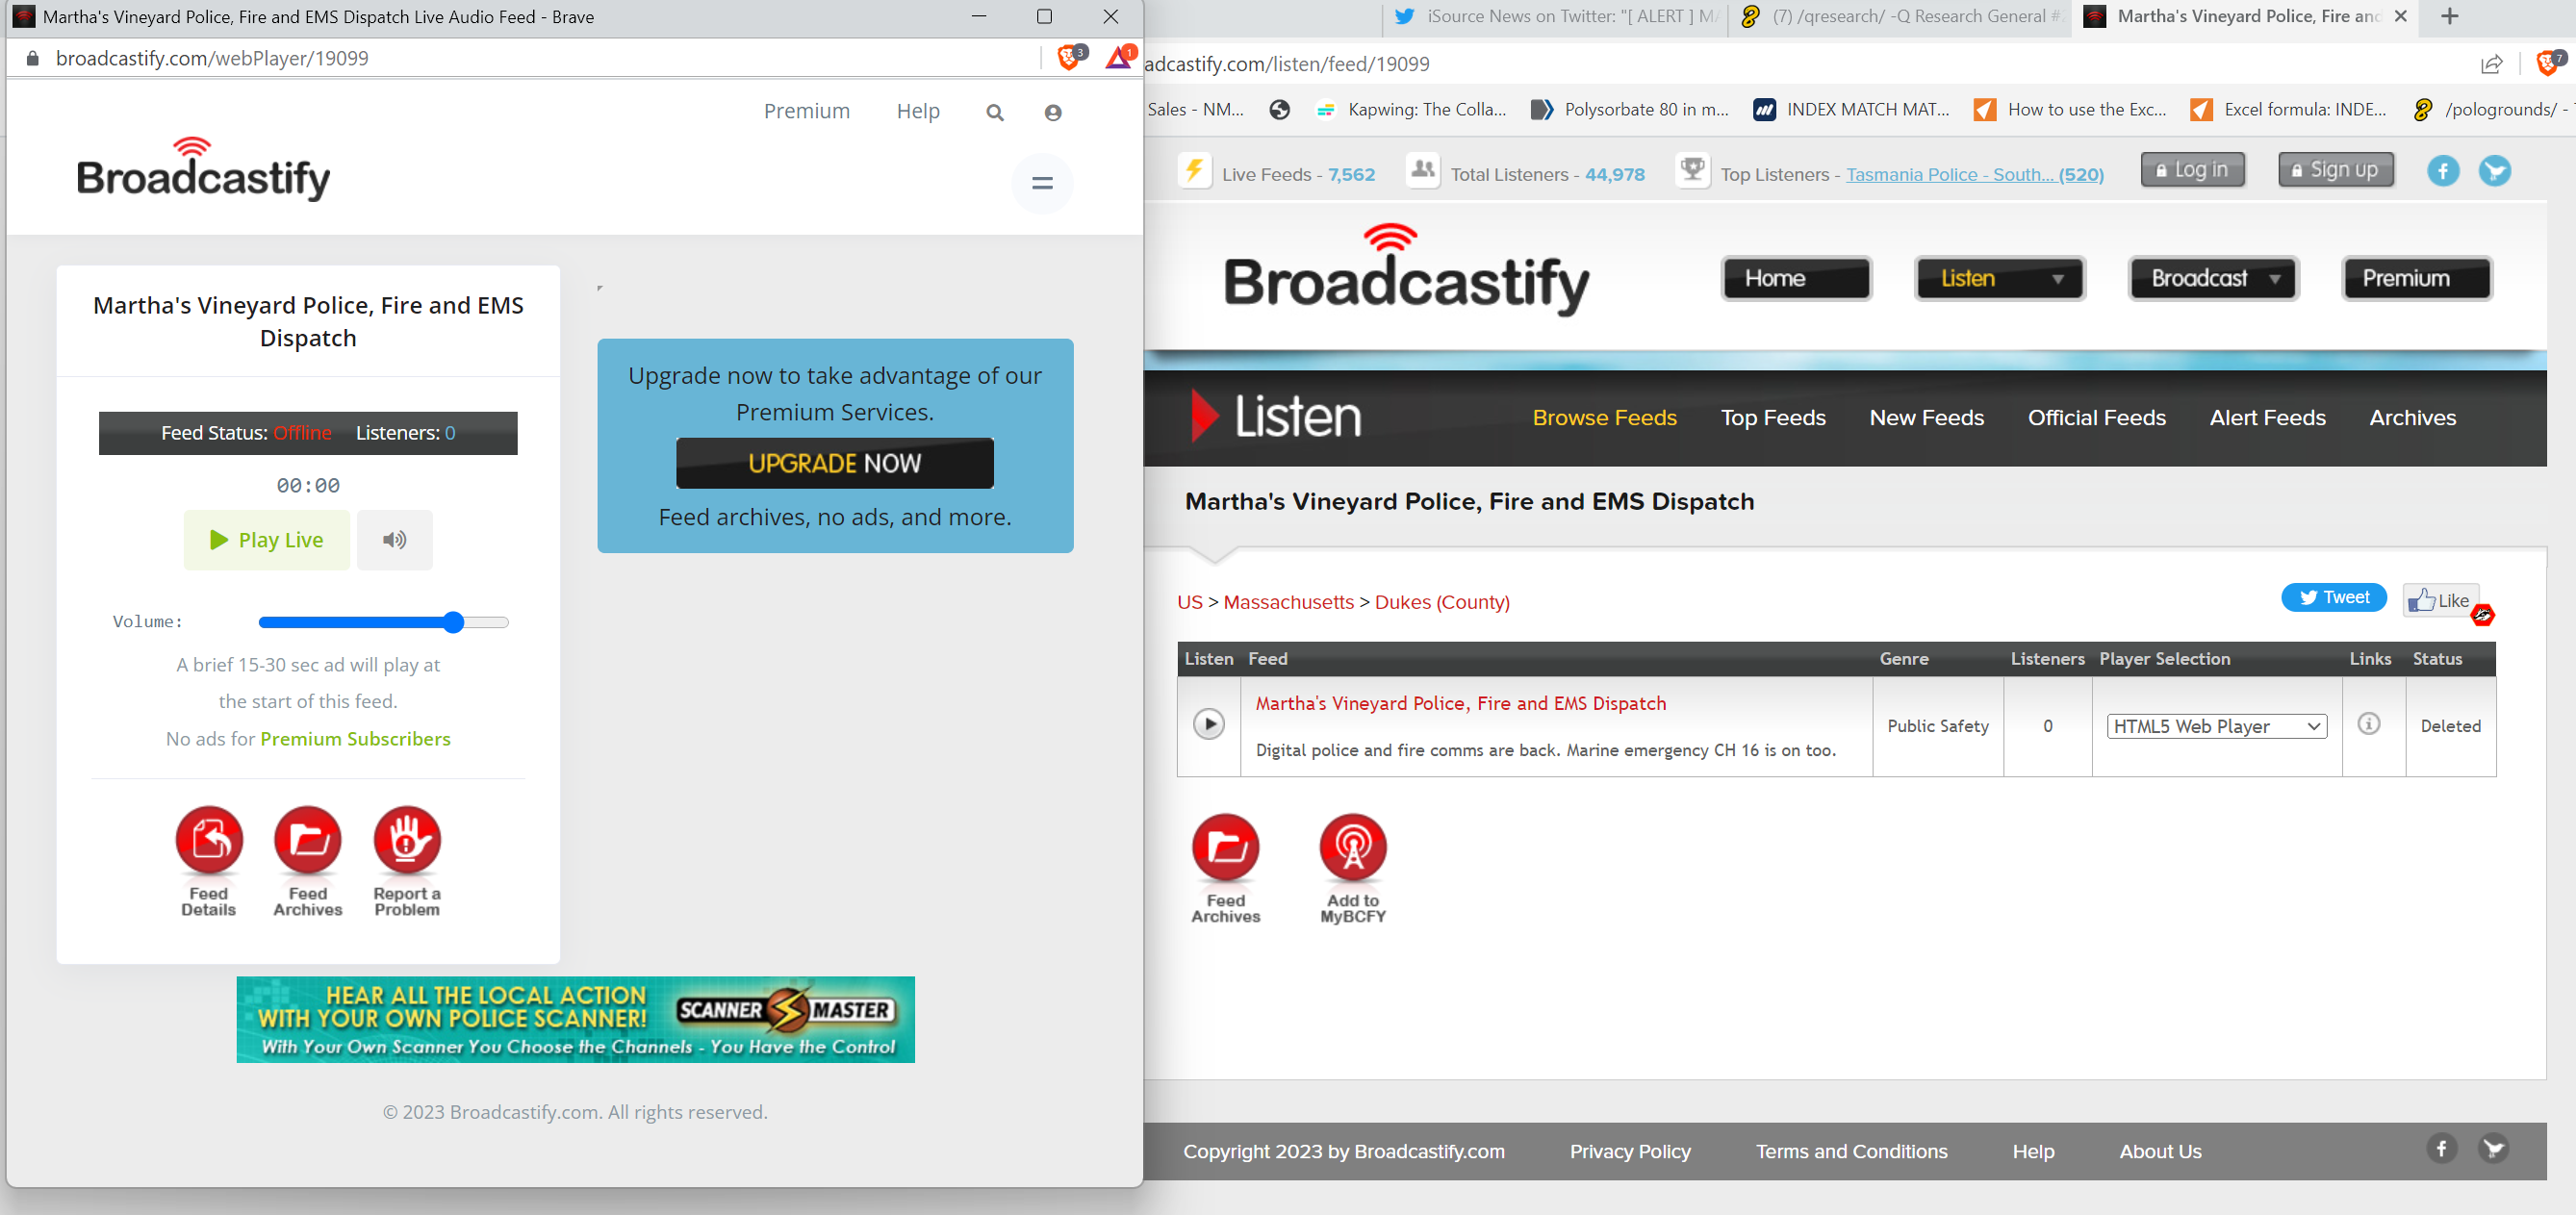Click the feed info icon in Links column
The height and width of the screenshot is (1215, 2576).
(2368, 723)
